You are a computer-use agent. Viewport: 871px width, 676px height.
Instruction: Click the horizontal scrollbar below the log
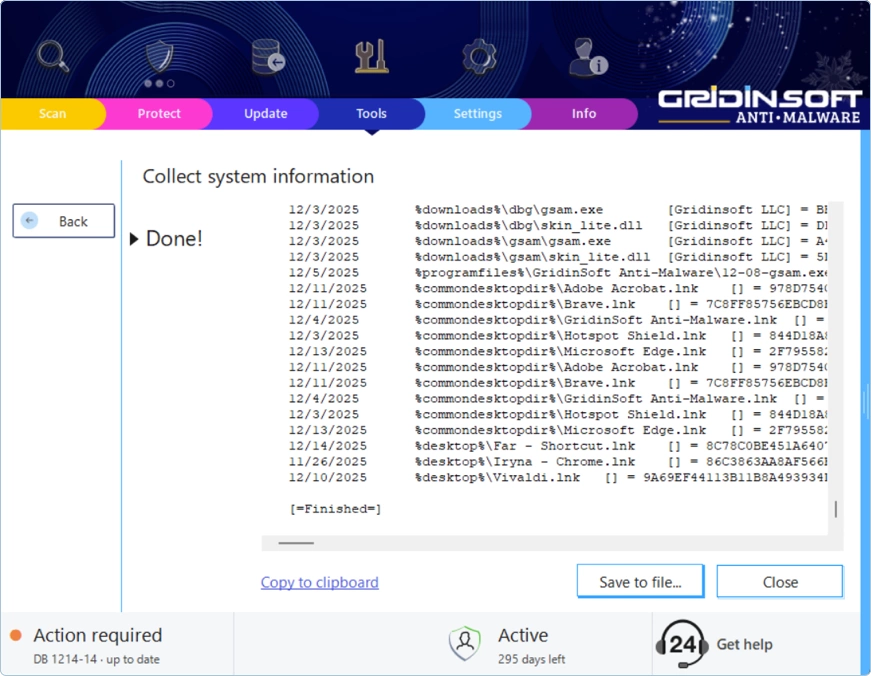click(296, 543)
